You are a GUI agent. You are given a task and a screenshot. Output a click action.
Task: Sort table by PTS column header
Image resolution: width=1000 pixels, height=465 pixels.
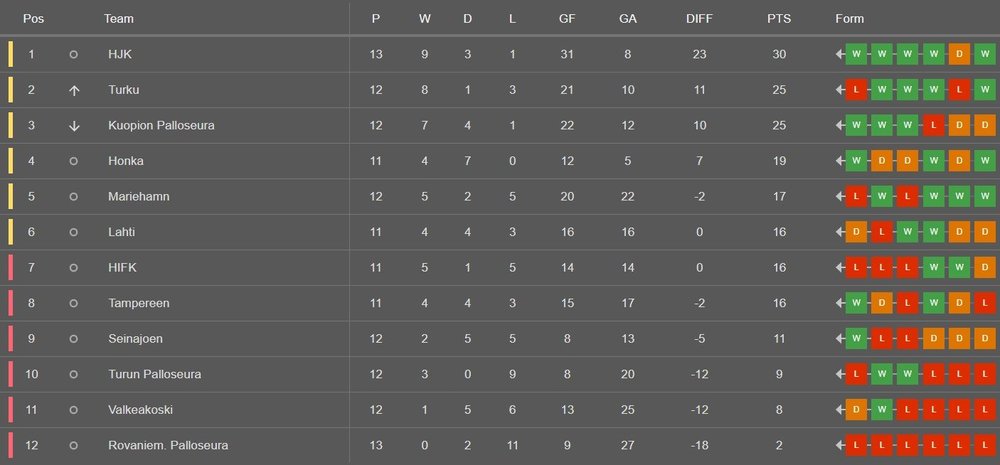coord(778,19)
